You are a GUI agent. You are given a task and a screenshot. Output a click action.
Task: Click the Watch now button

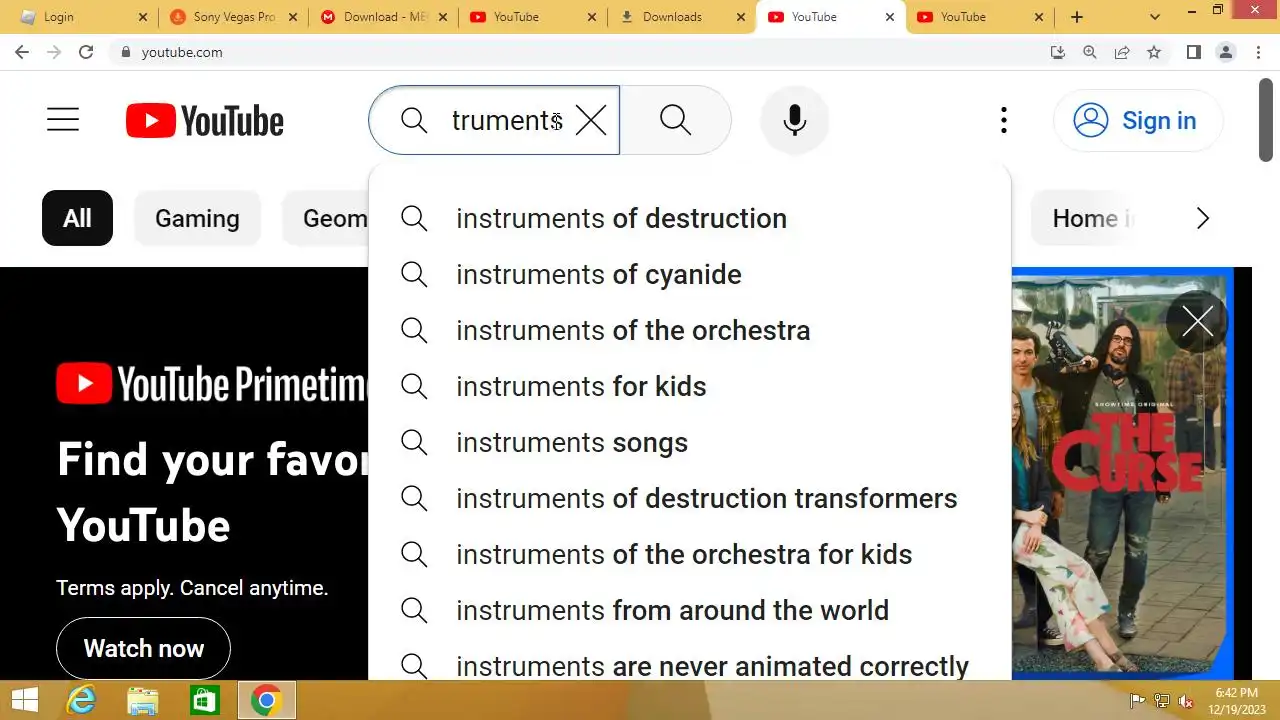pyautogui.click(x=143, y=648)
